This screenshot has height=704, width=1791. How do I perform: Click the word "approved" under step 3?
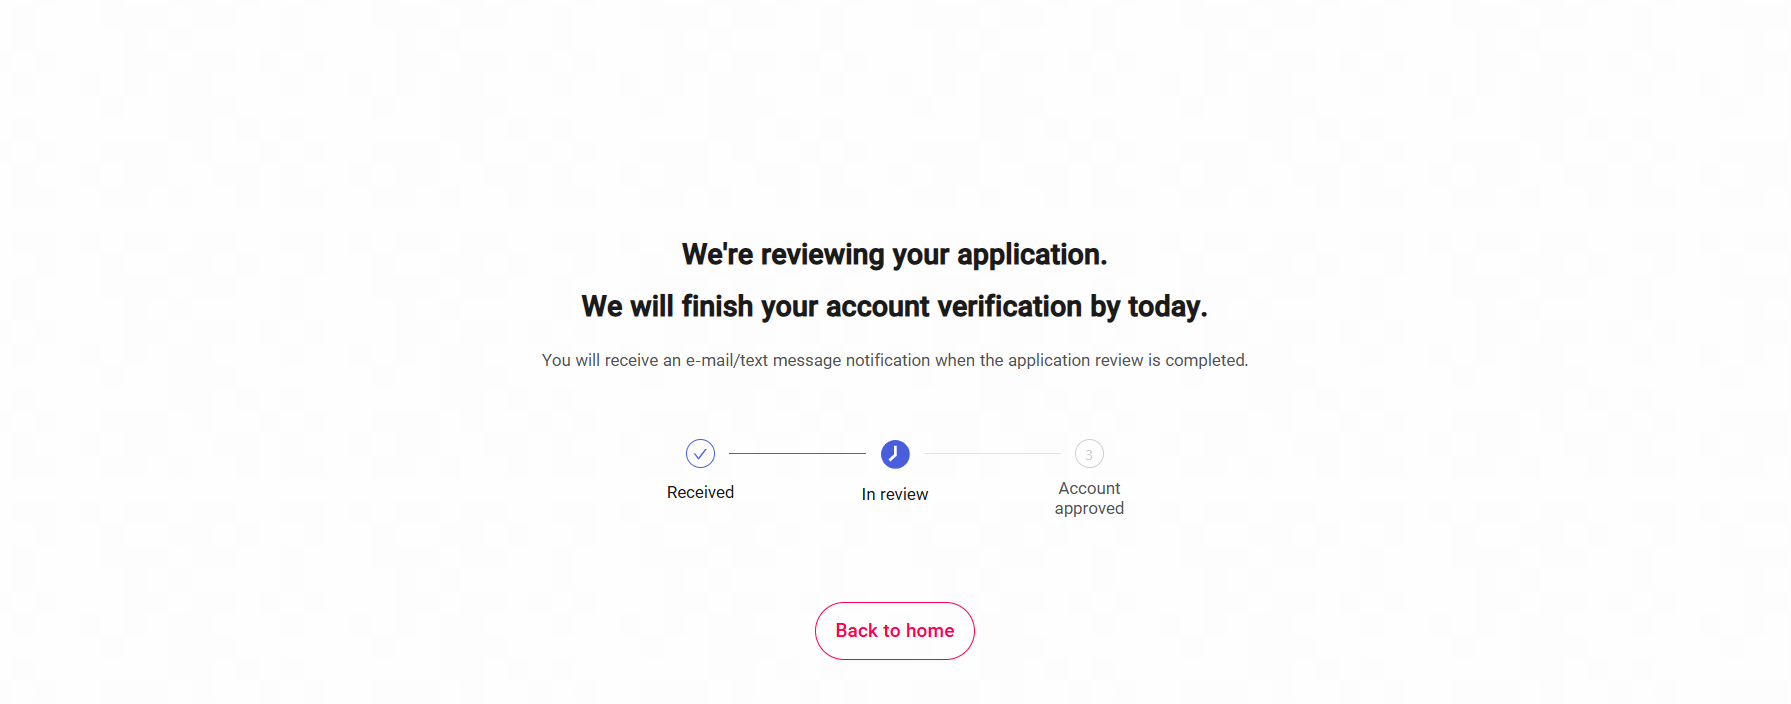[x=1089, y=508]
